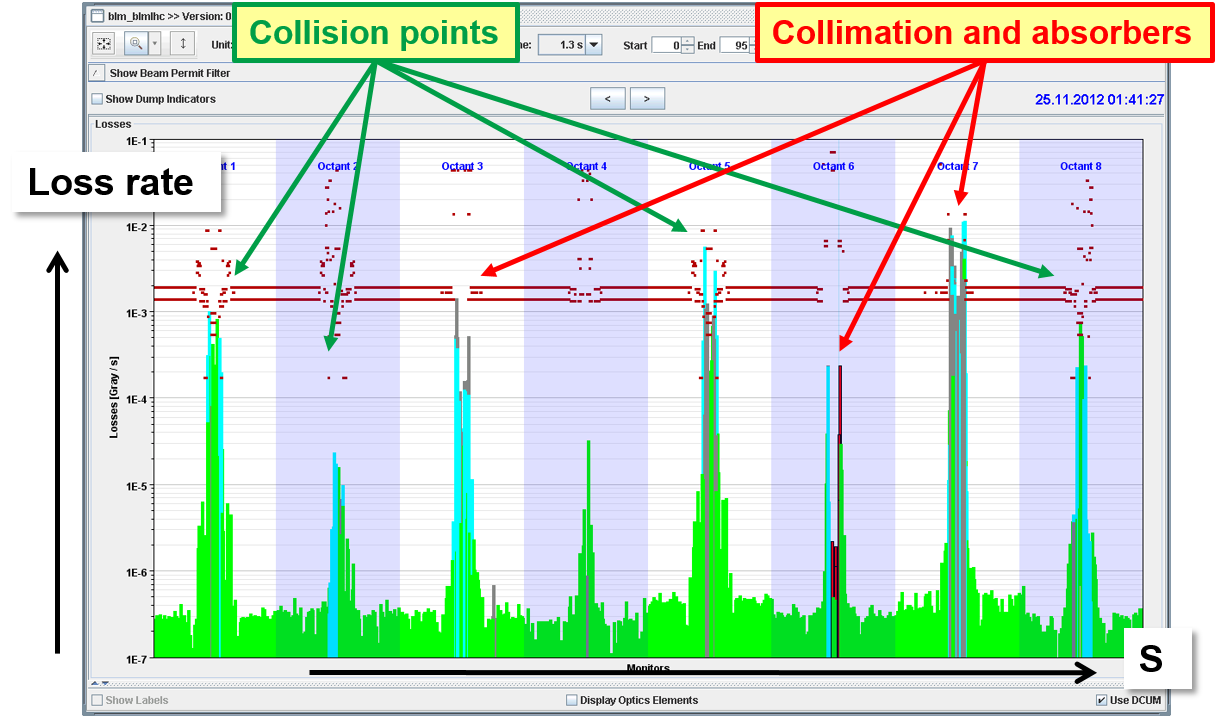Click the split pane collapse arrows
This screenshot has height=716, width=1215.
[x=100, y=683]
